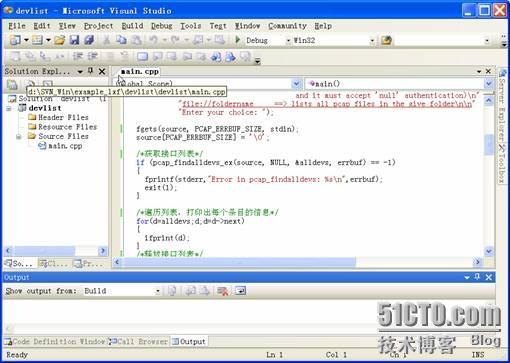510x363 pixels.
Task: Click the editor horizontal scrollbar thumb
Action: coord(238,262)
